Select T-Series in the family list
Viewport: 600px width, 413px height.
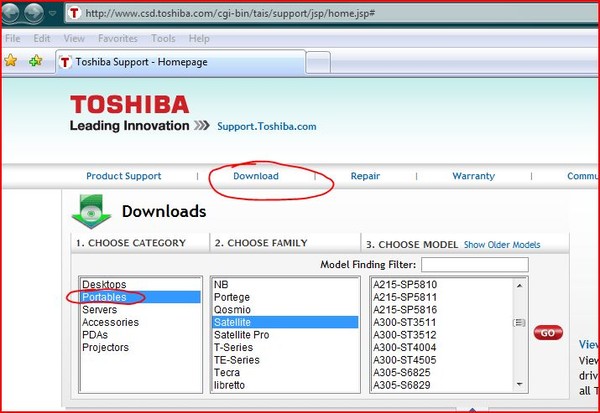click(x=285, y=348)
